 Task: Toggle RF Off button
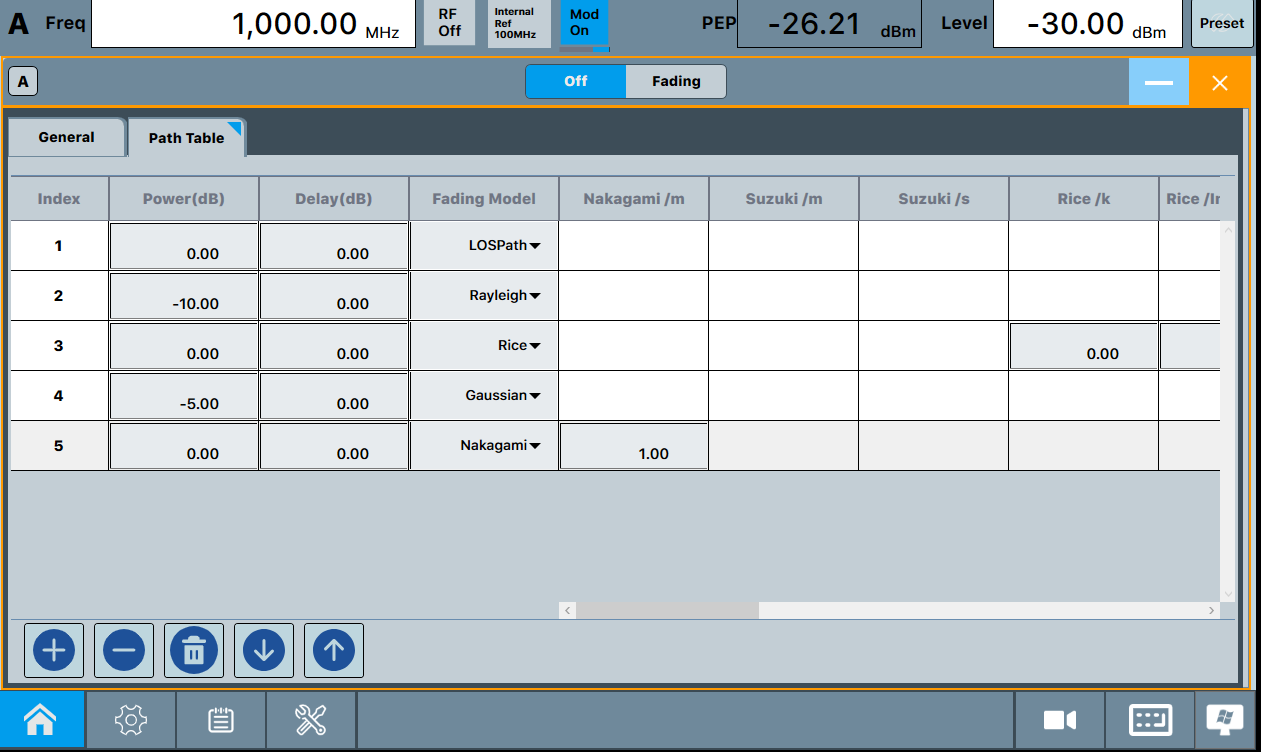449,23
